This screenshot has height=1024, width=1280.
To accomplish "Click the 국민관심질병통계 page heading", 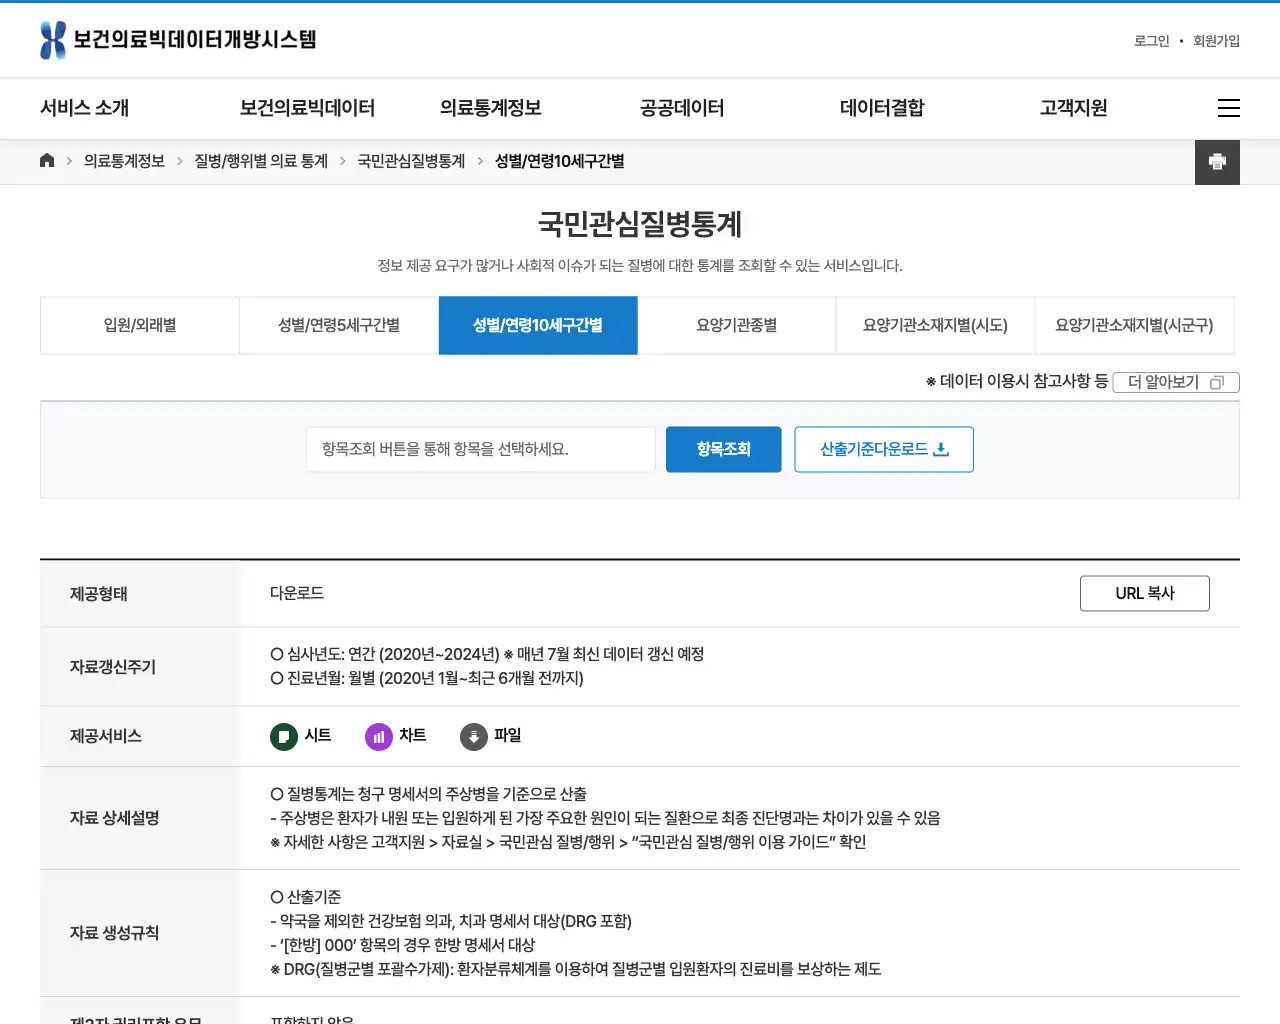I will click(640, 224).
